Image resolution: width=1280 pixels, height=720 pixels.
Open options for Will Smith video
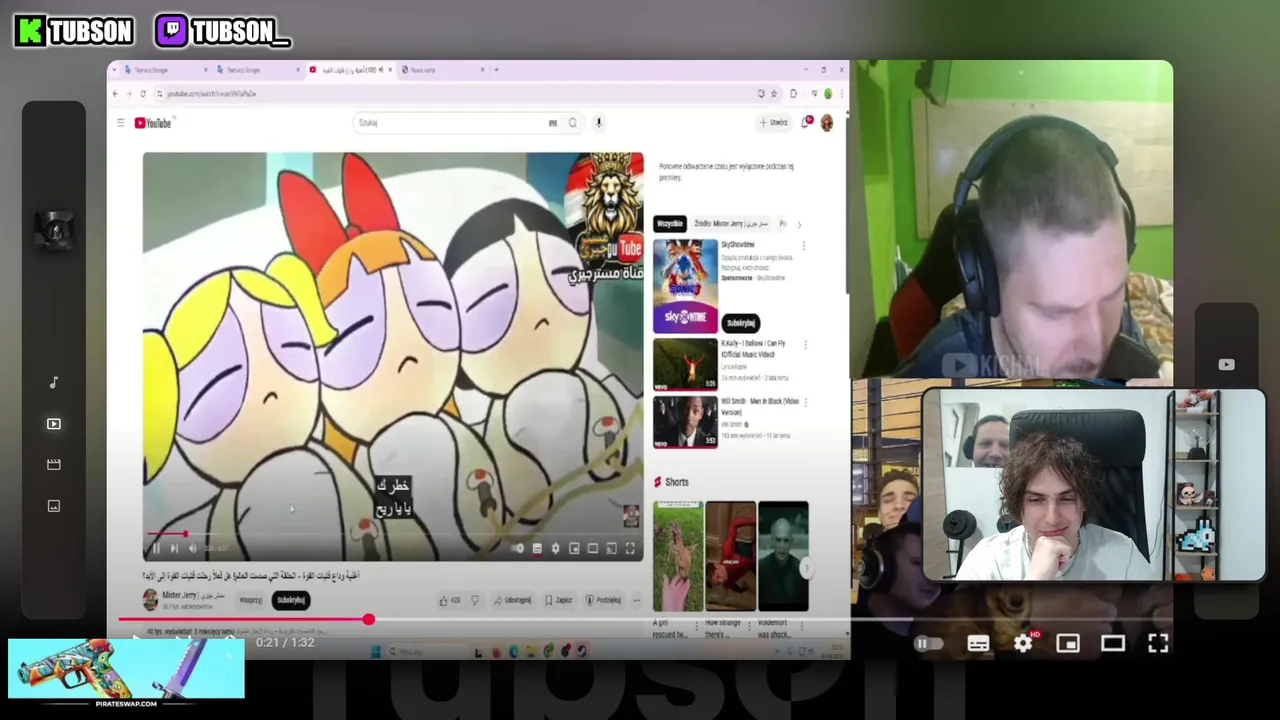(x=805, y=403)
